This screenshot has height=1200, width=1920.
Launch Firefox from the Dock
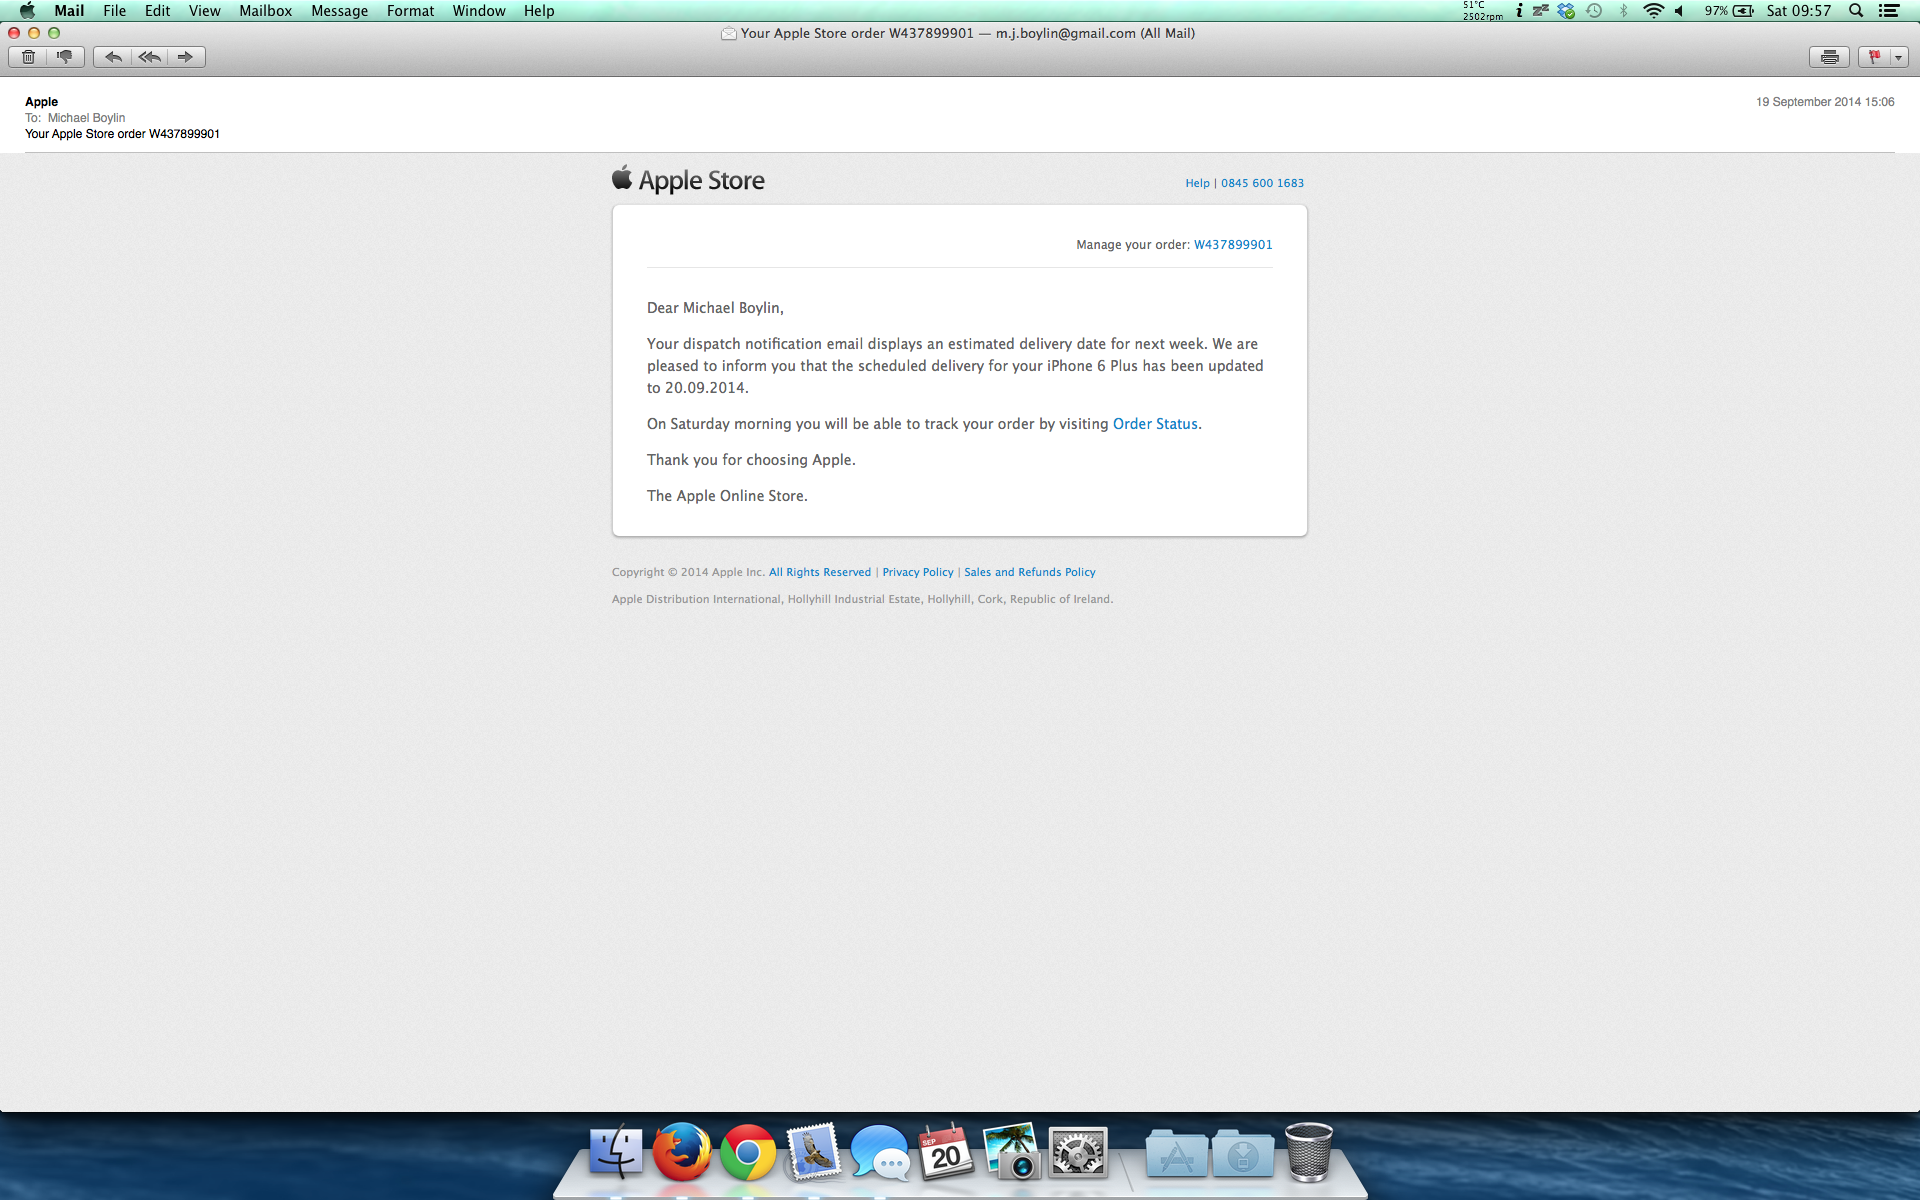682,1153
